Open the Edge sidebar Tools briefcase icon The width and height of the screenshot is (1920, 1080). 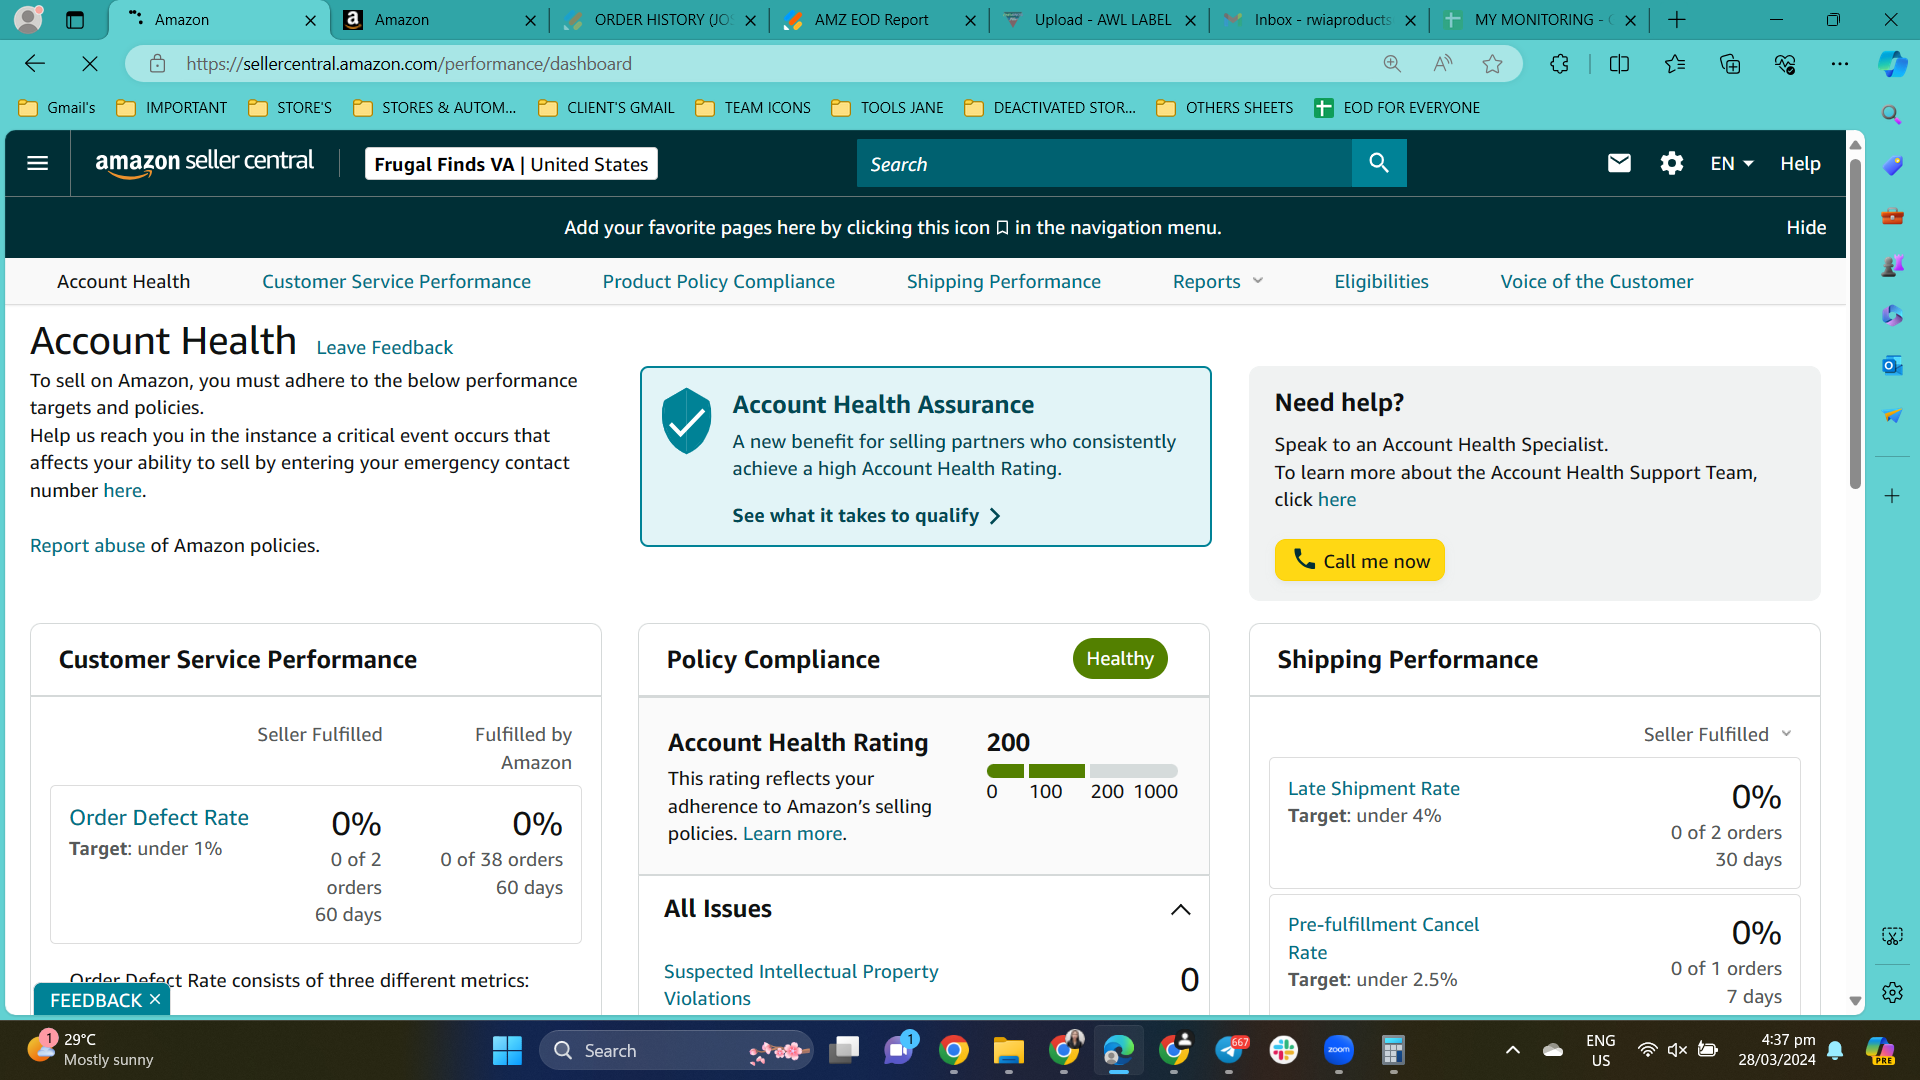1892,215
